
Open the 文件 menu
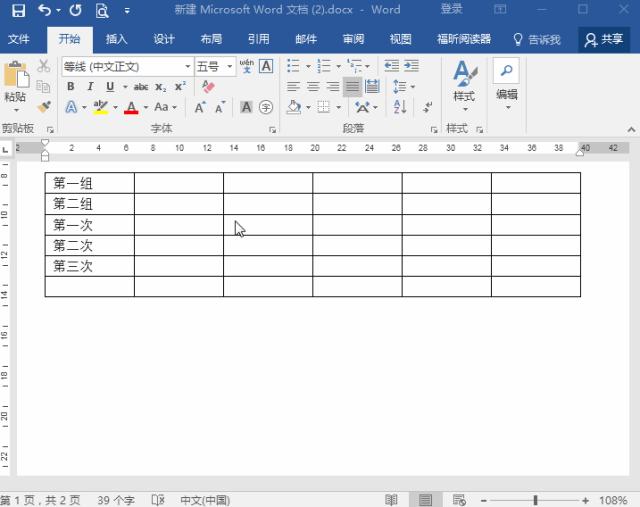pos(19,39)
